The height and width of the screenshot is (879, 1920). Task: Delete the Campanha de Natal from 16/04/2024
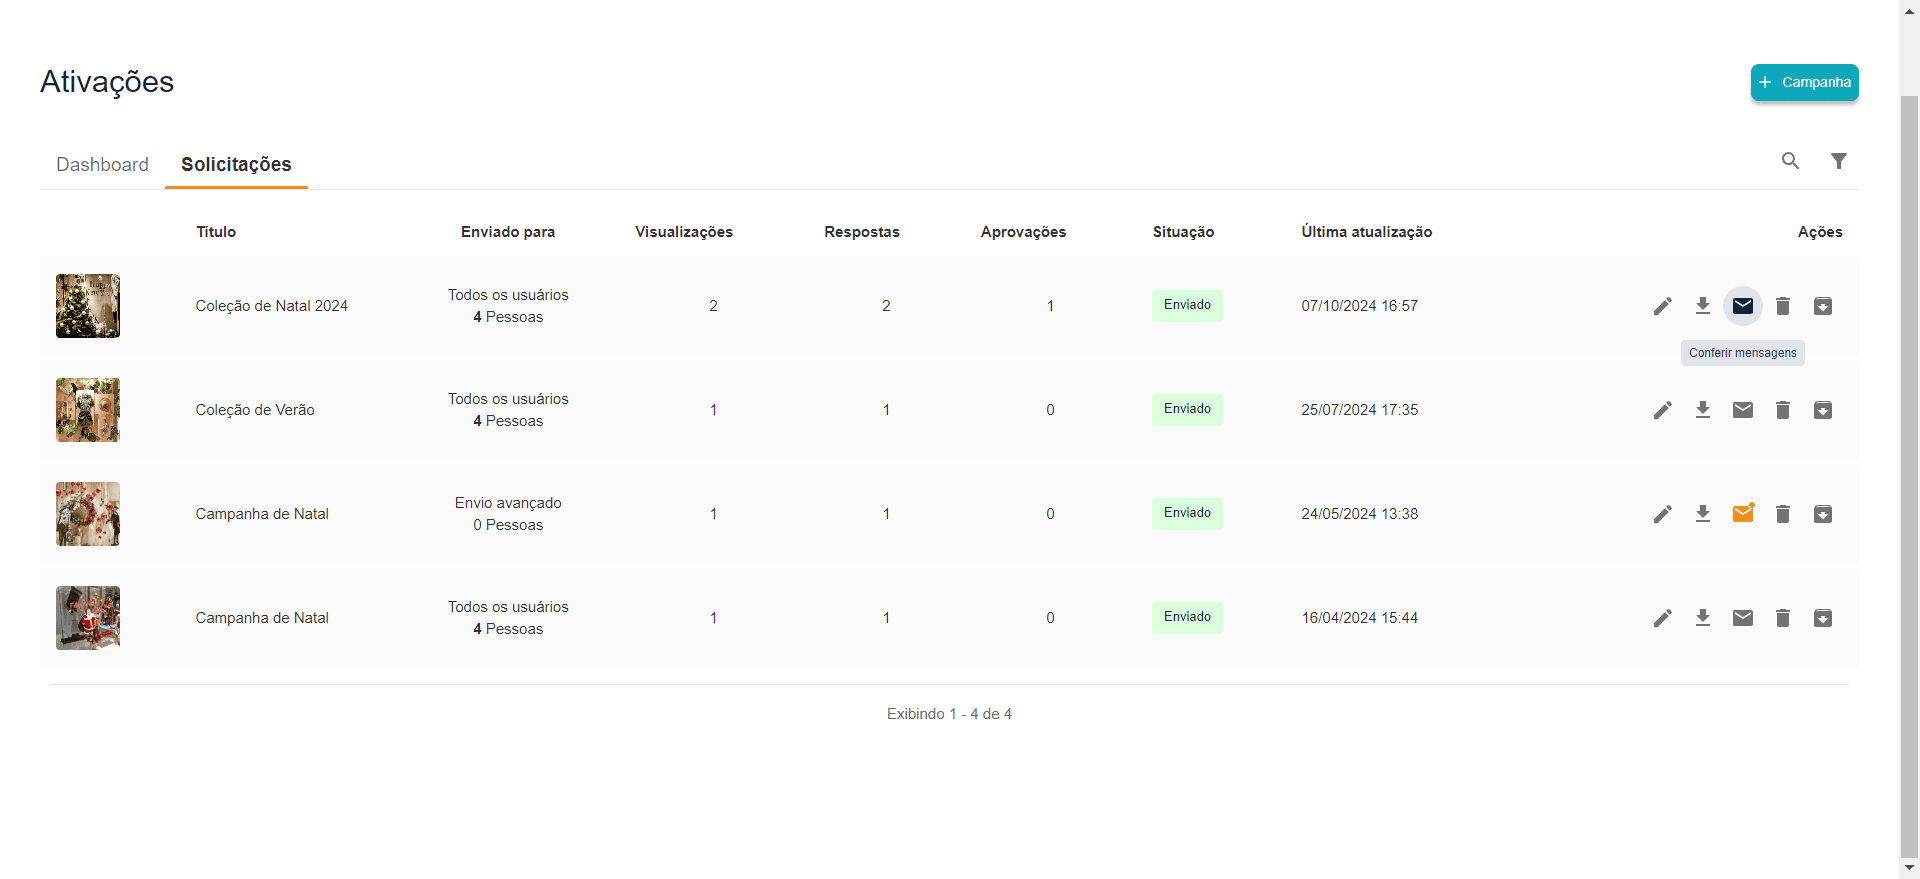pos(1783,618)
